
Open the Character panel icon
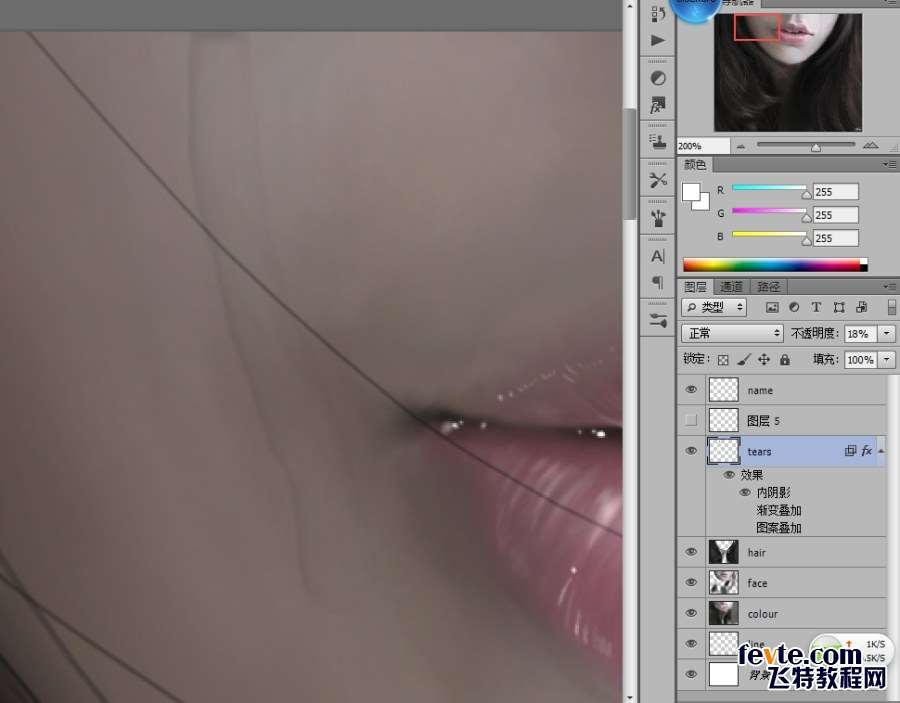(x=657, y=256)
